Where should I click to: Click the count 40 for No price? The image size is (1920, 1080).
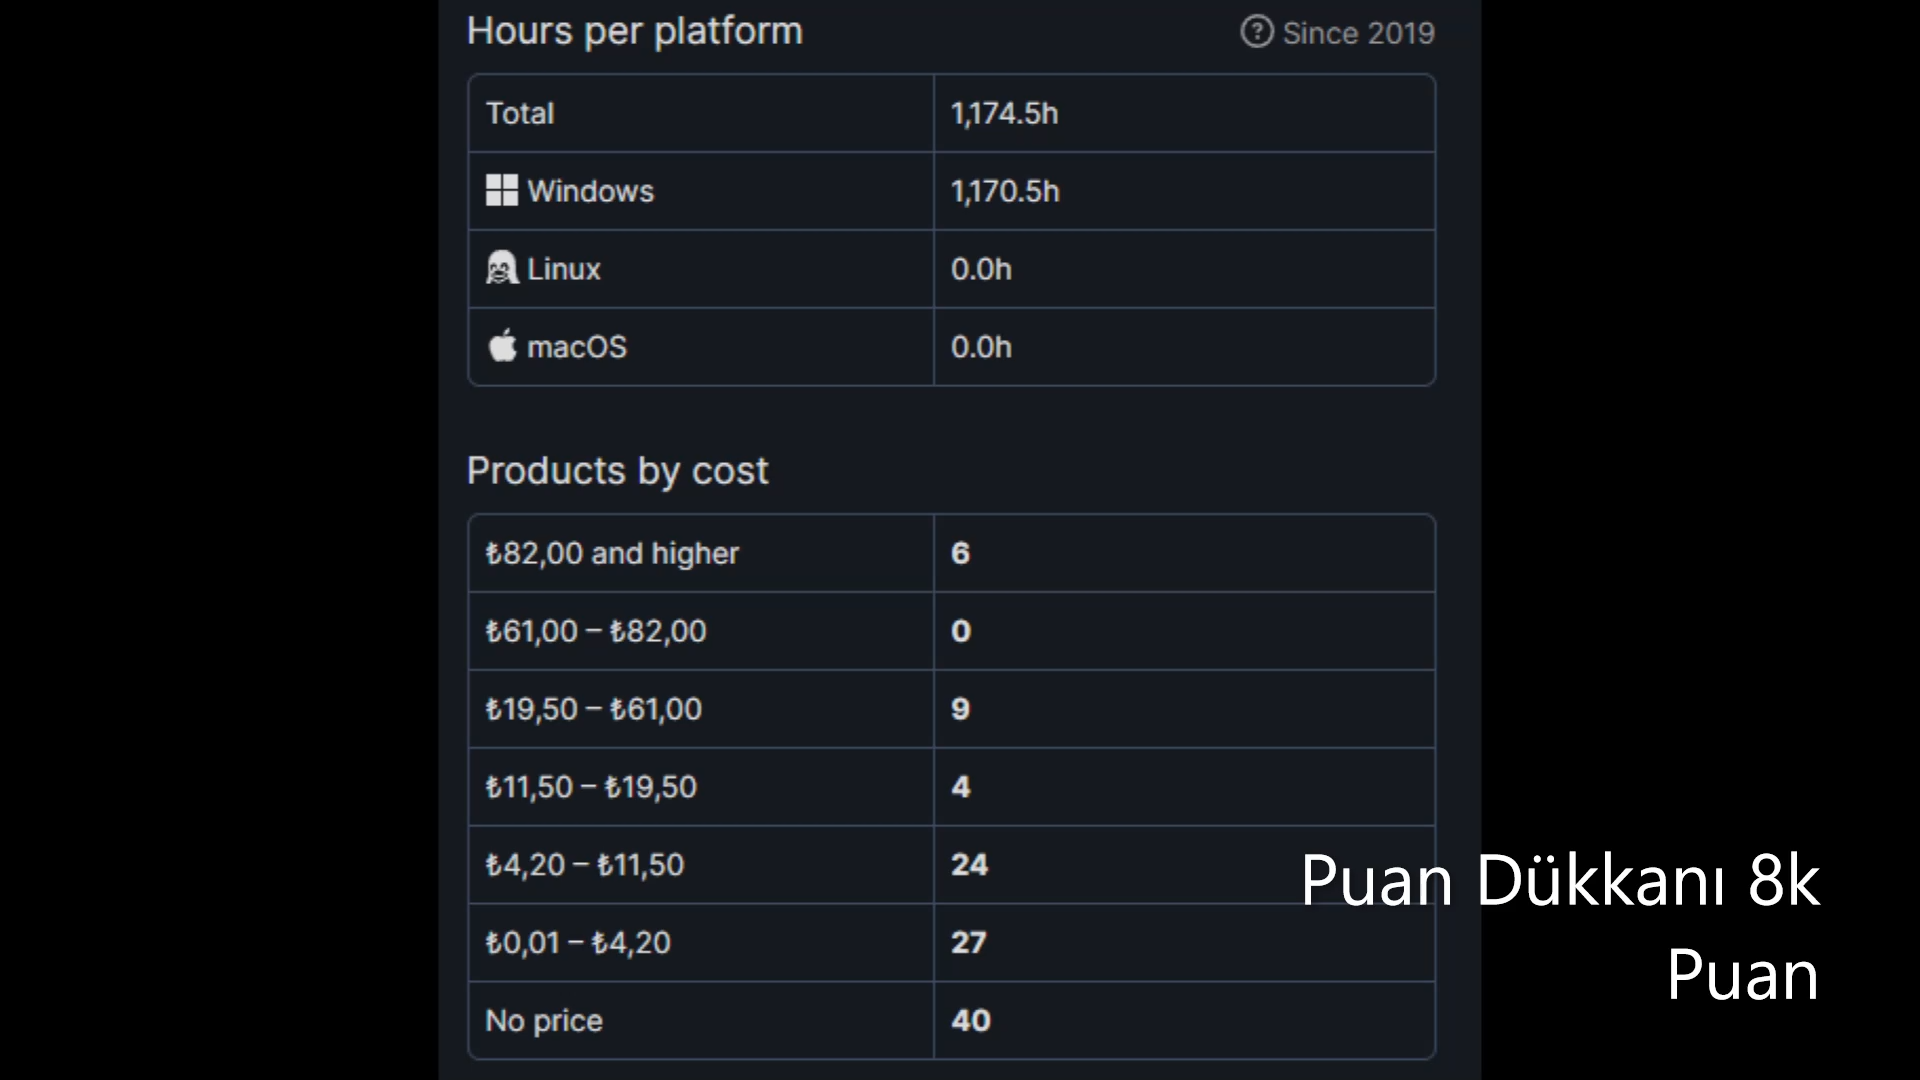[x=971, y=1021]
